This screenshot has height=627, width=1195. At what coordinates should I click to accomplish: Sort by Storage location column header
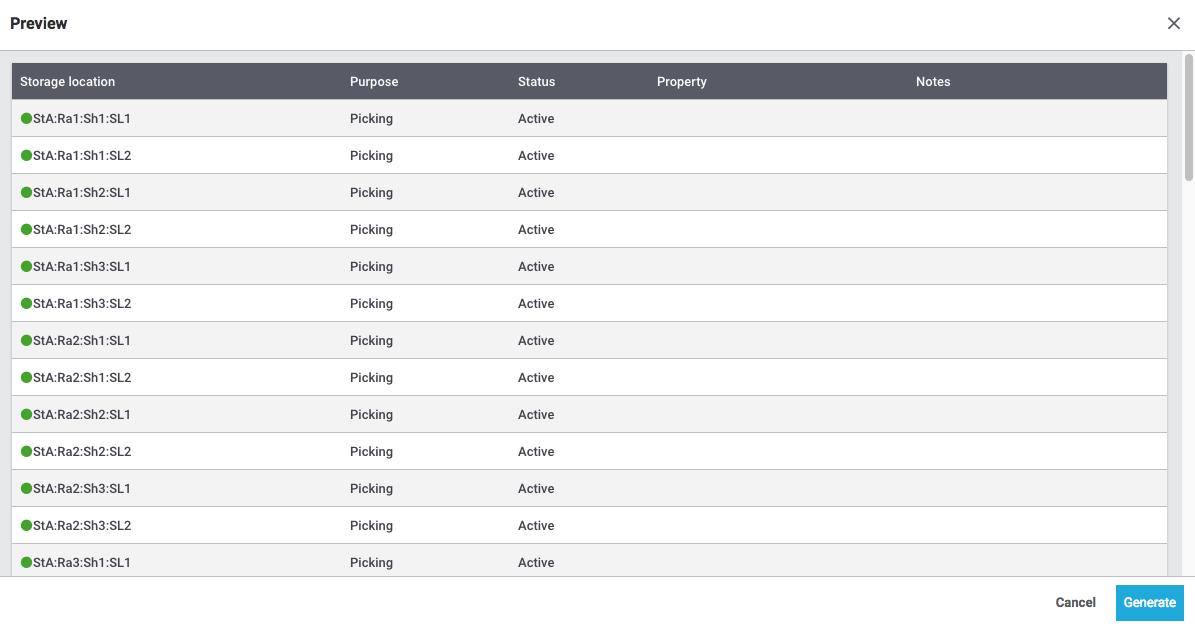[x=67, y=82]
